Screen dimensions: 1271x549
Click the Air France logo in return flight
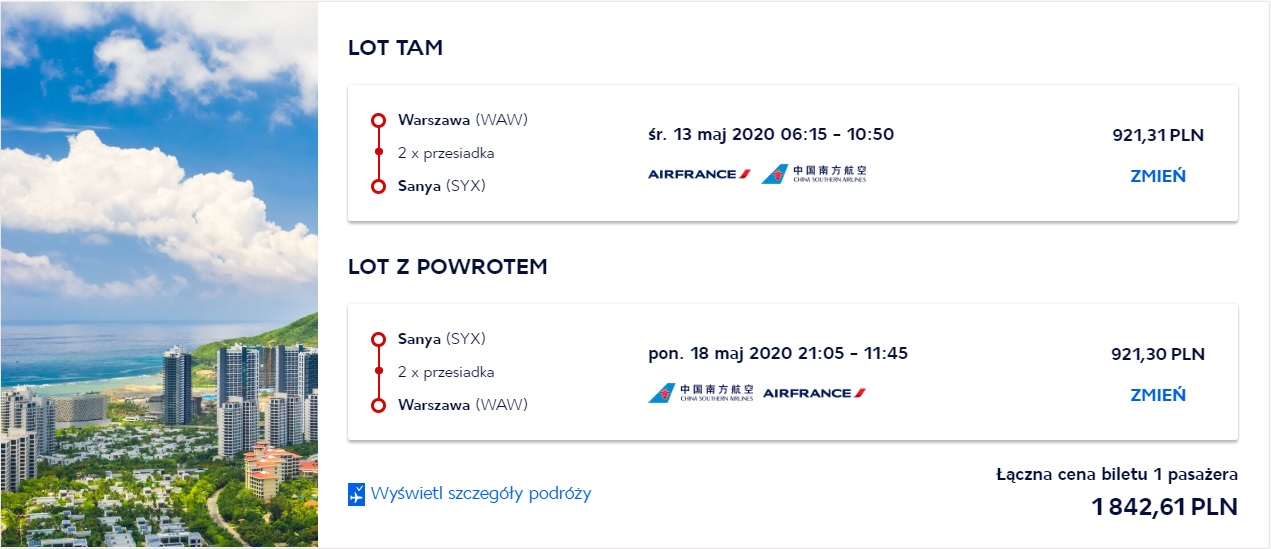(x=814, y=393)
